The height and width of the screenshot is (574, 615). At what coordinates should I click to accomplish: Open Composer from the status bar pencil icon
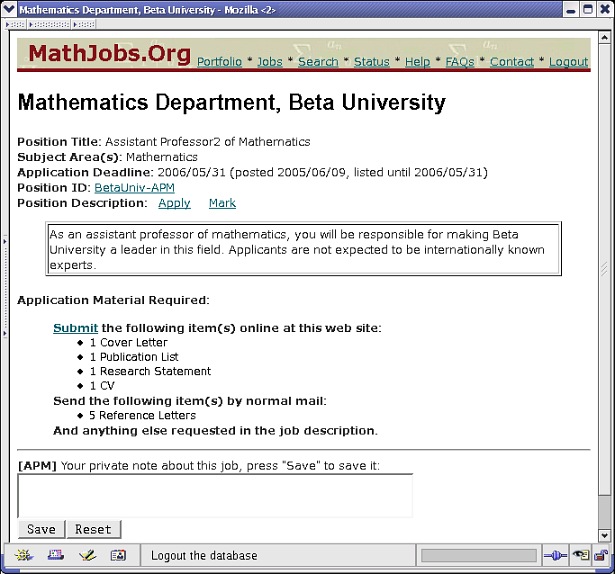pos(87,555)
